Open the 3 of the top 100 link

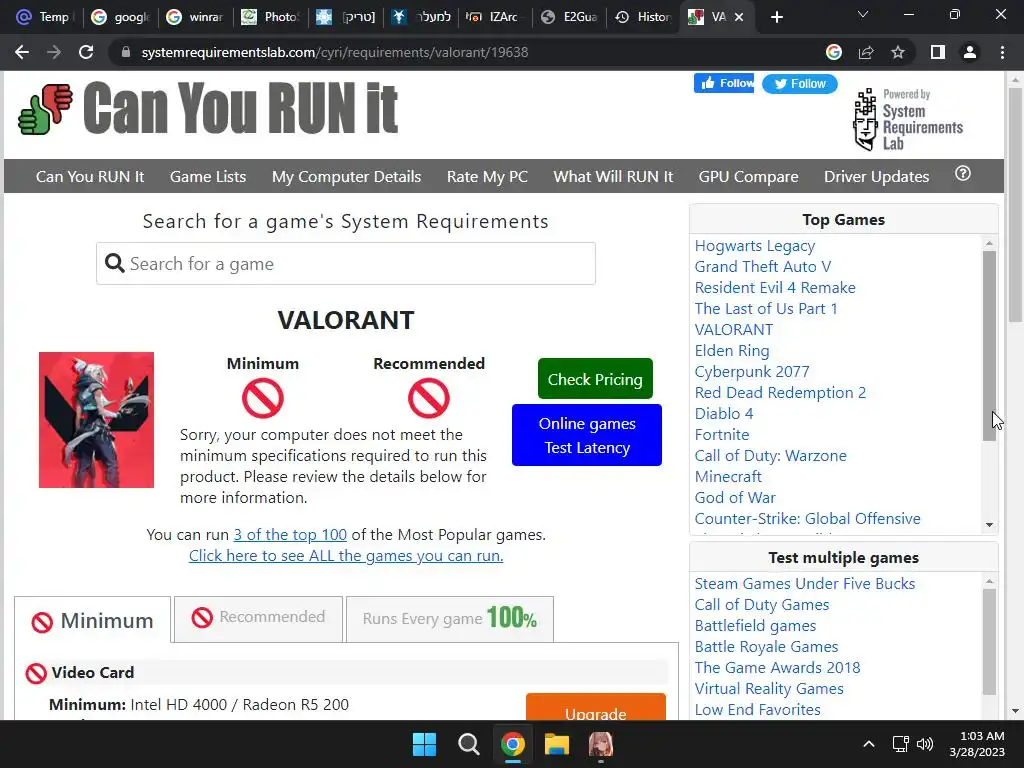pyautogui.click(x=290, y=534)
